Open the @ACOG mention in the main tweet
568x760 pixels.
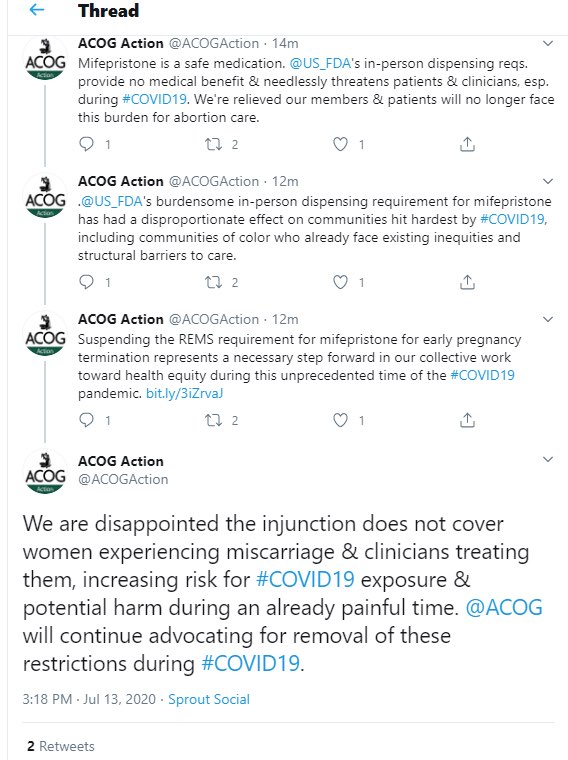[504, 608]
